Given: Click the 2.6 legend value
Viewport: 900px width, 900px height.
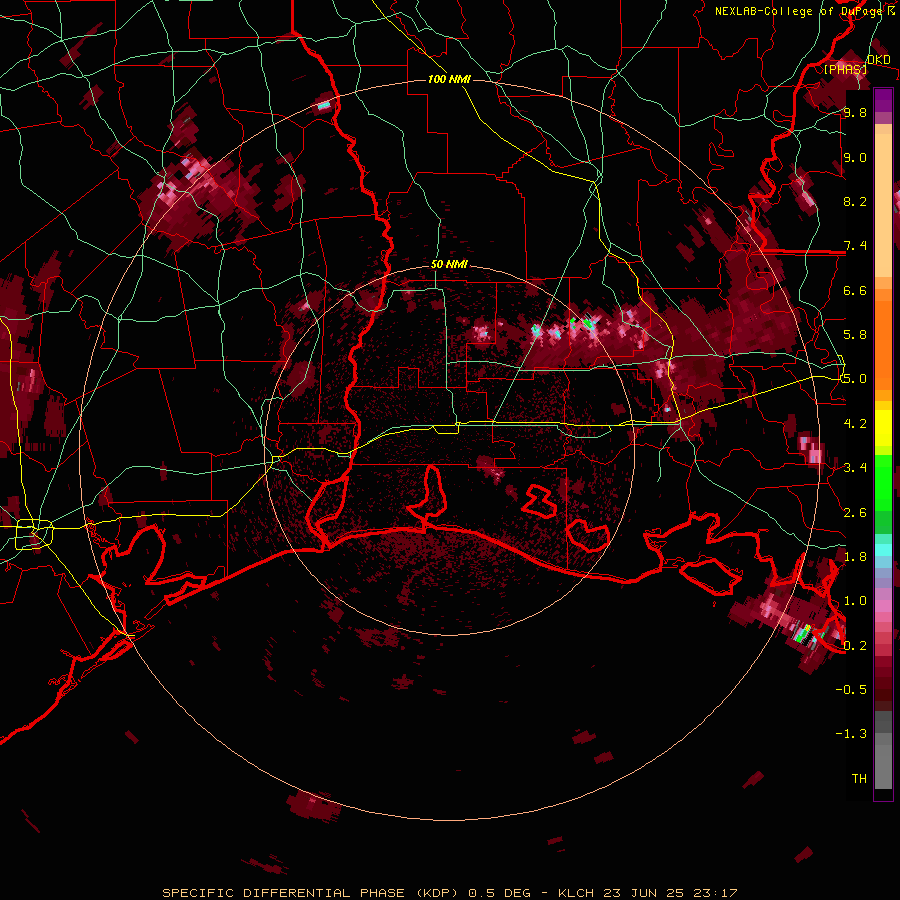Looking at the screenshot, I should tap(855, 513).
